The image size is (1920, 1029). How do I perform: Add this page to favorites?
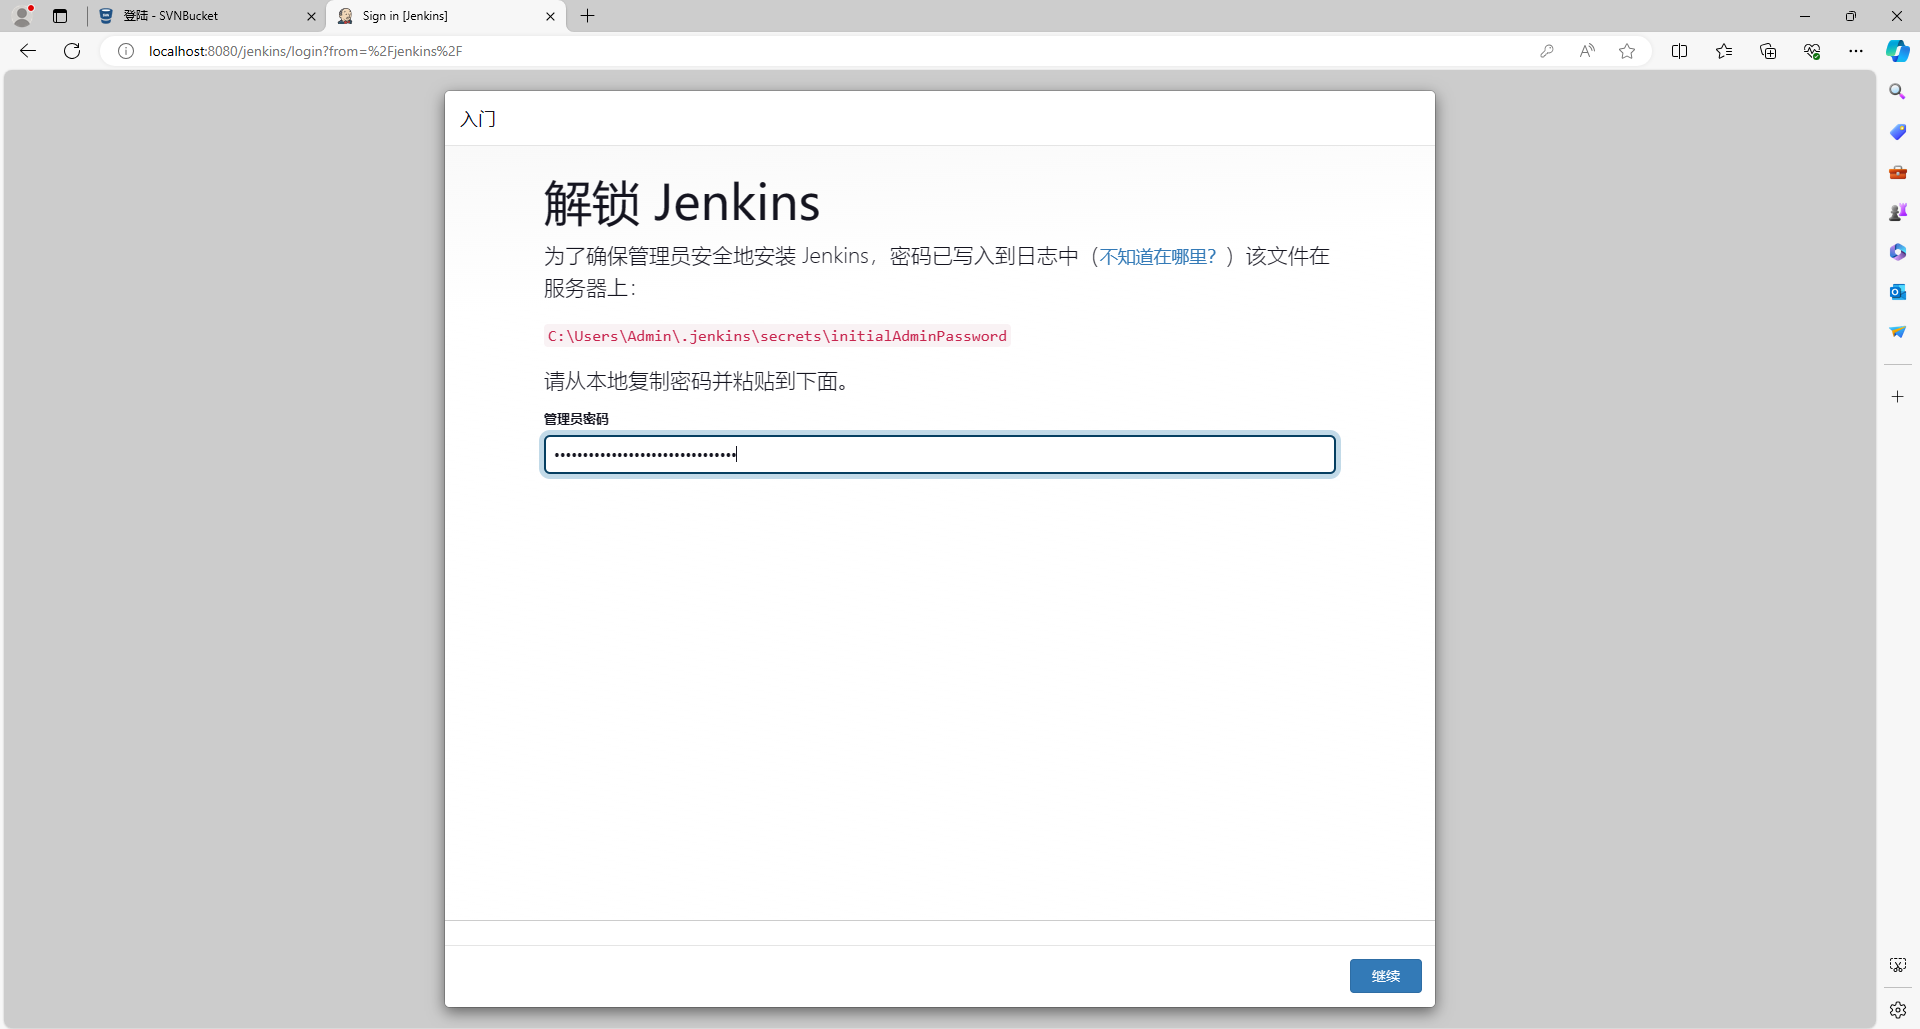click(1627, 51)
